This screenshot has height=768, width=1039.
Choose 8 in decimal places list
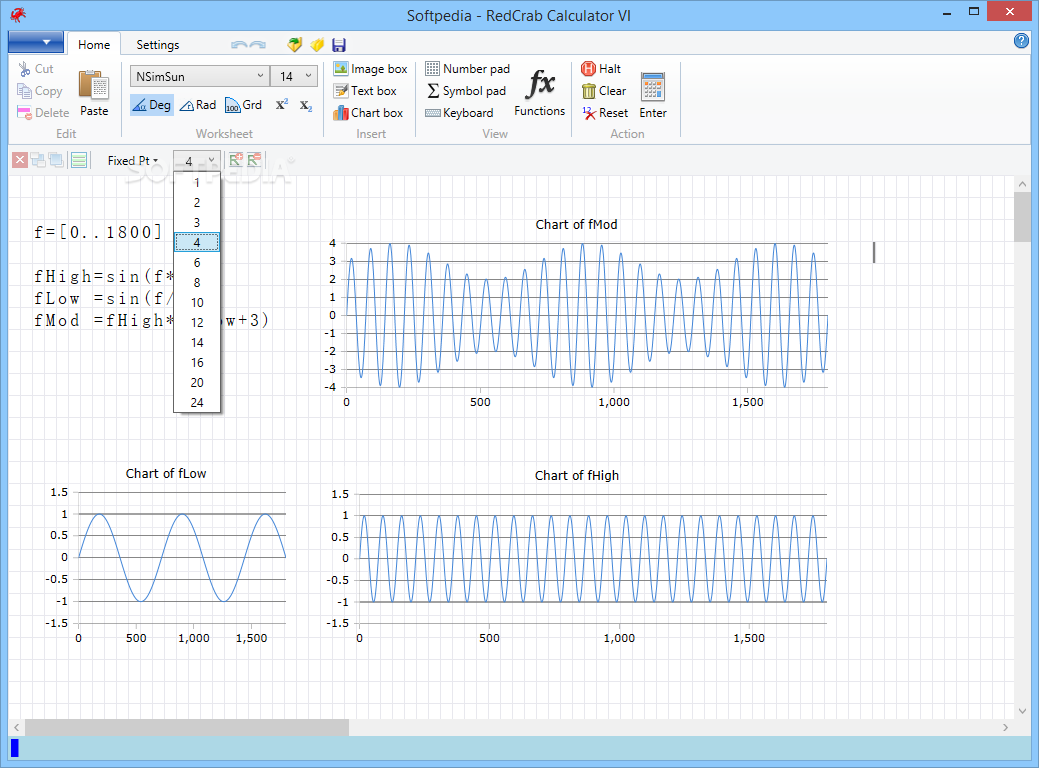tap(197, 282)
